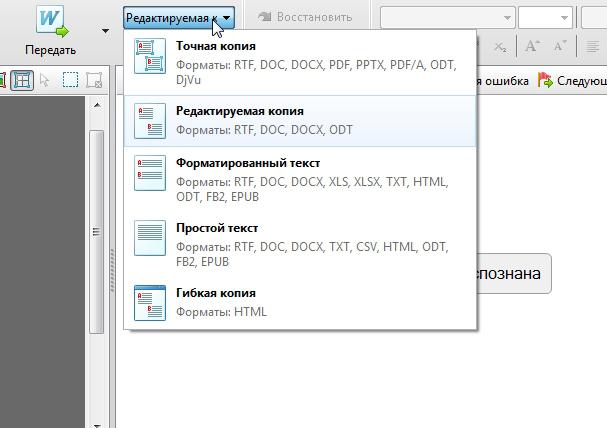607x428 pixels.
Task: Select the Редактируемая копия option
Action: pos(300,120)
